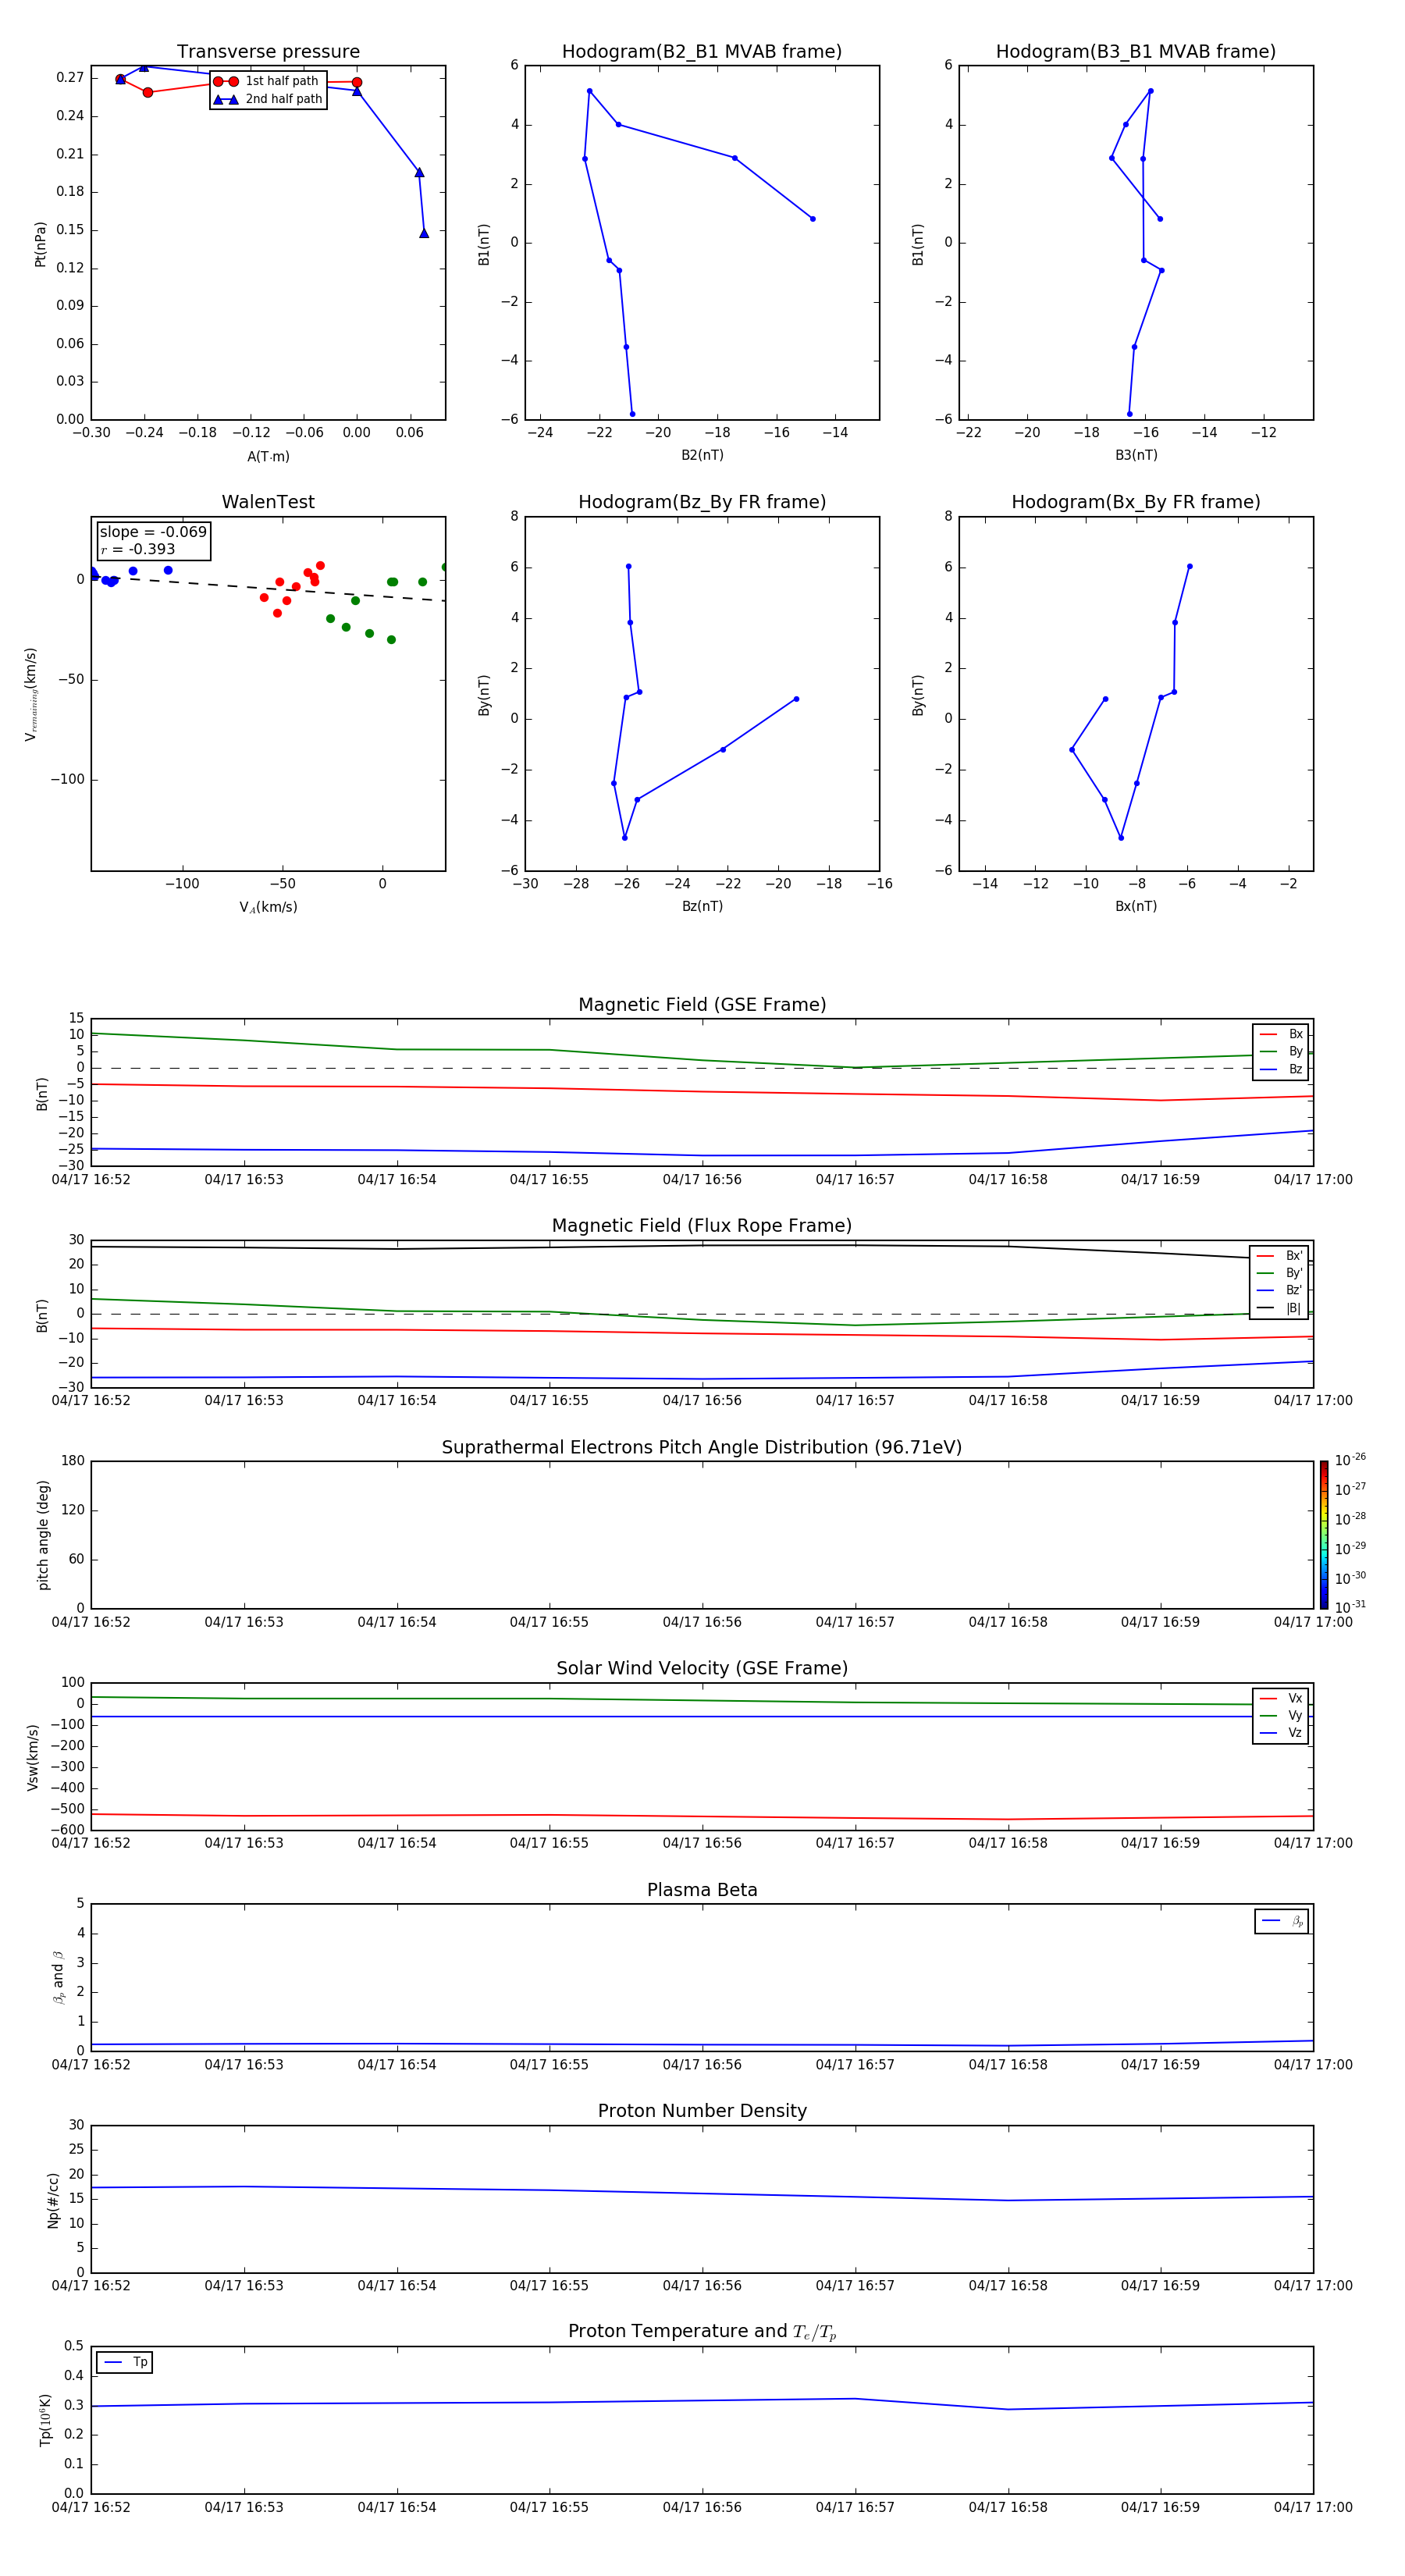1405x2576 pixels.
Task: Click '2nd half path' legend entry
Action: [x=267, y=99]
